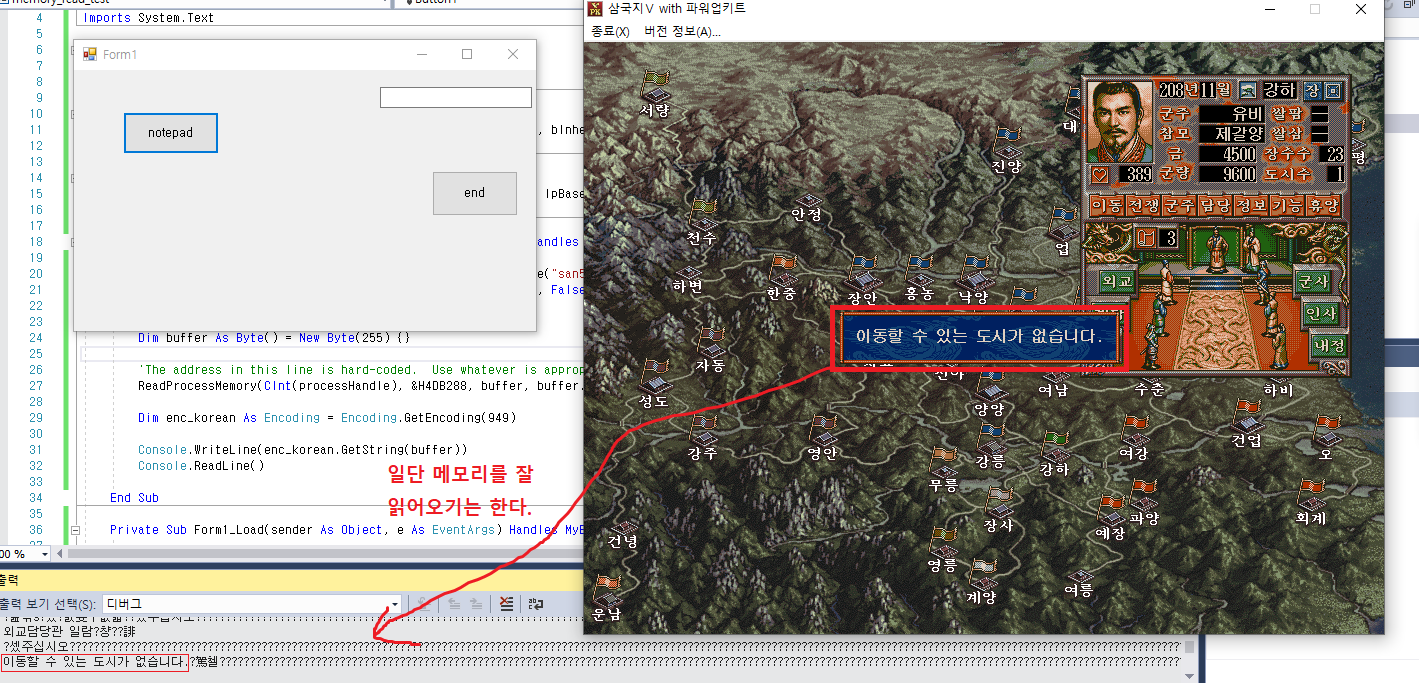This screenshot has width=1419, height=683.
Task: Click the 9600 군량 value
Action: pos(1228,173)
